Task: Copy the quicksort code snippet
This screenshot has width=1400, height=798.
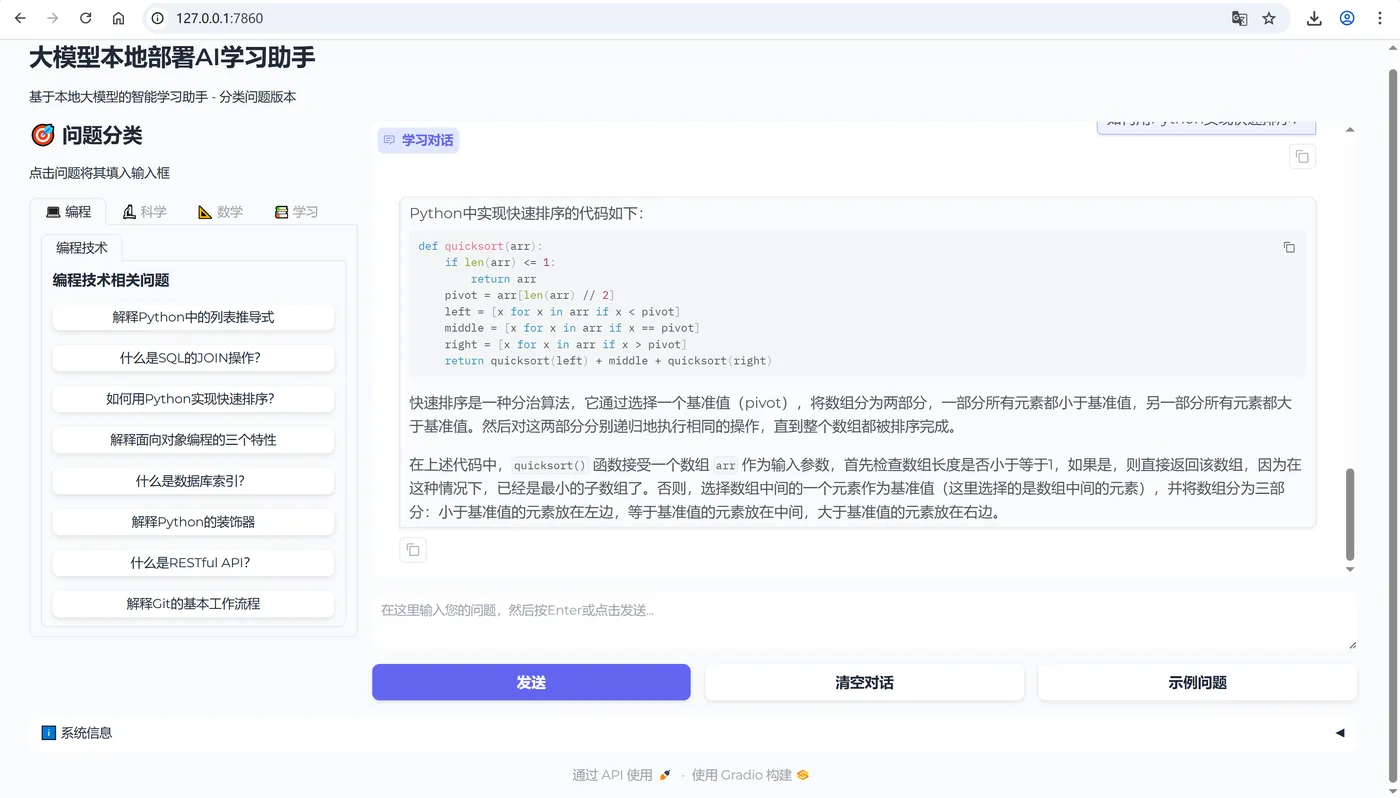Action: click(x=1289, y=247)
